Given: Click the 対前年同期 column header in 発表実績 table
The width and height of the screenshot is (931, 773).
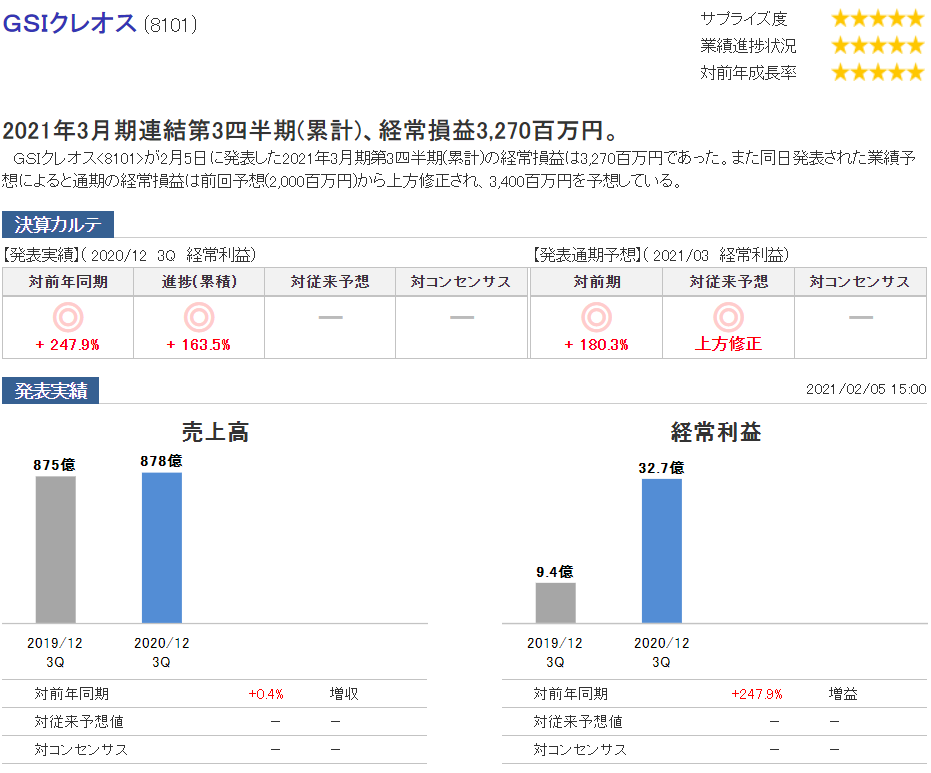Looking at the screenshot, I should [x=68, y=281].
